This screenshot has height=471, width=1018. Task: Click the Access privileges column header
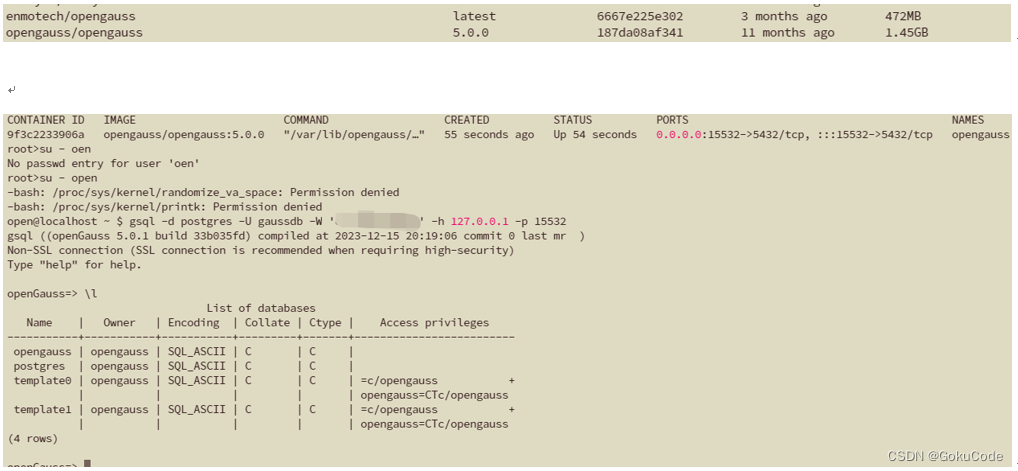(x=434, y=323)
